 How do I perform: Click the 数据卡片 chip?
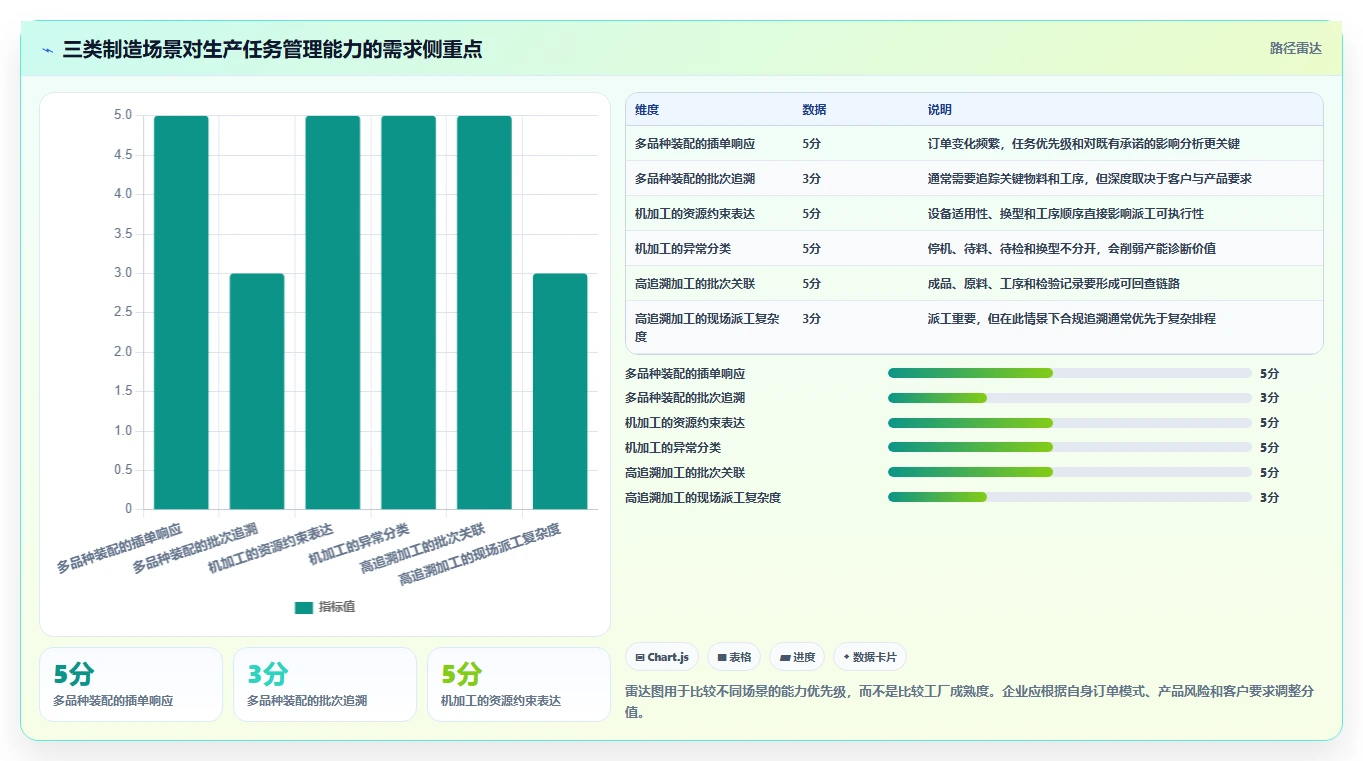pos(870,657)
